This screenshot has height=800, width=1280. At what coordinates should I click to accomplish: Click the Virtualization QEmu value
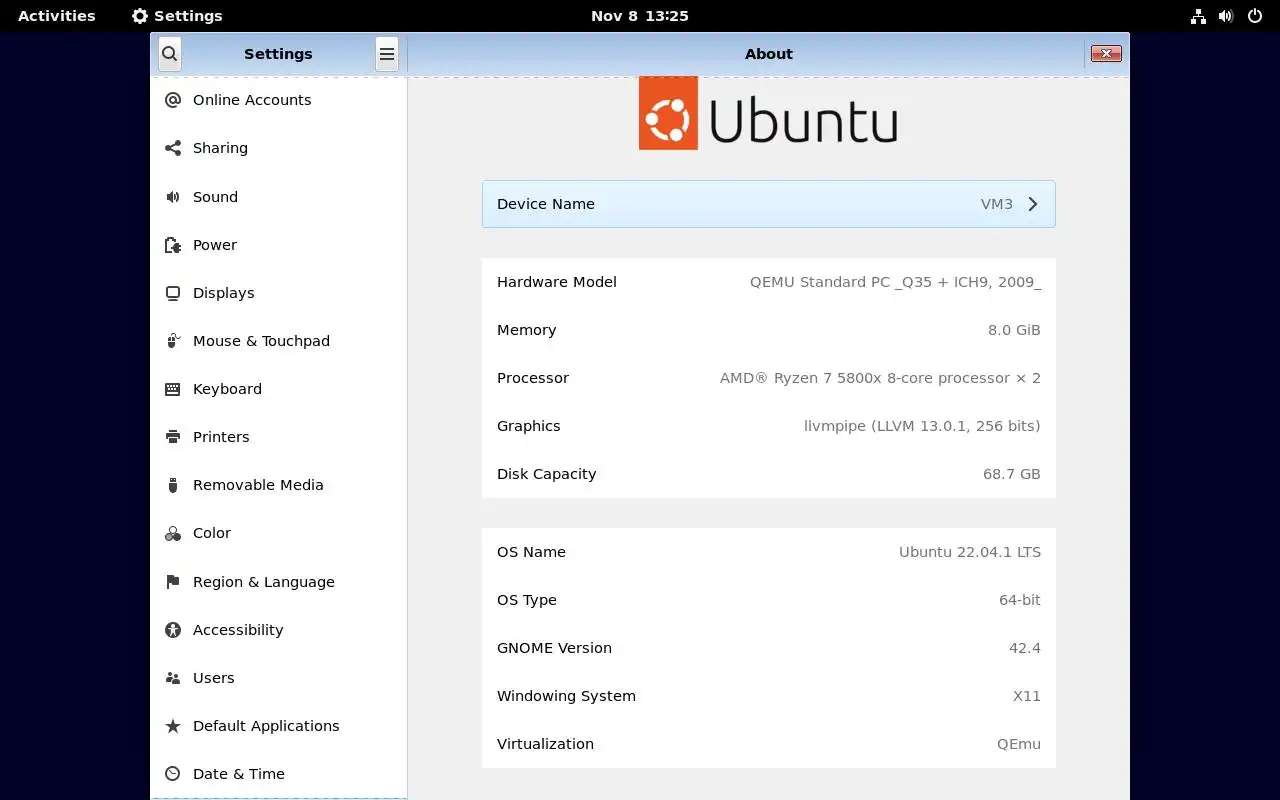[x=1019, y=744]
